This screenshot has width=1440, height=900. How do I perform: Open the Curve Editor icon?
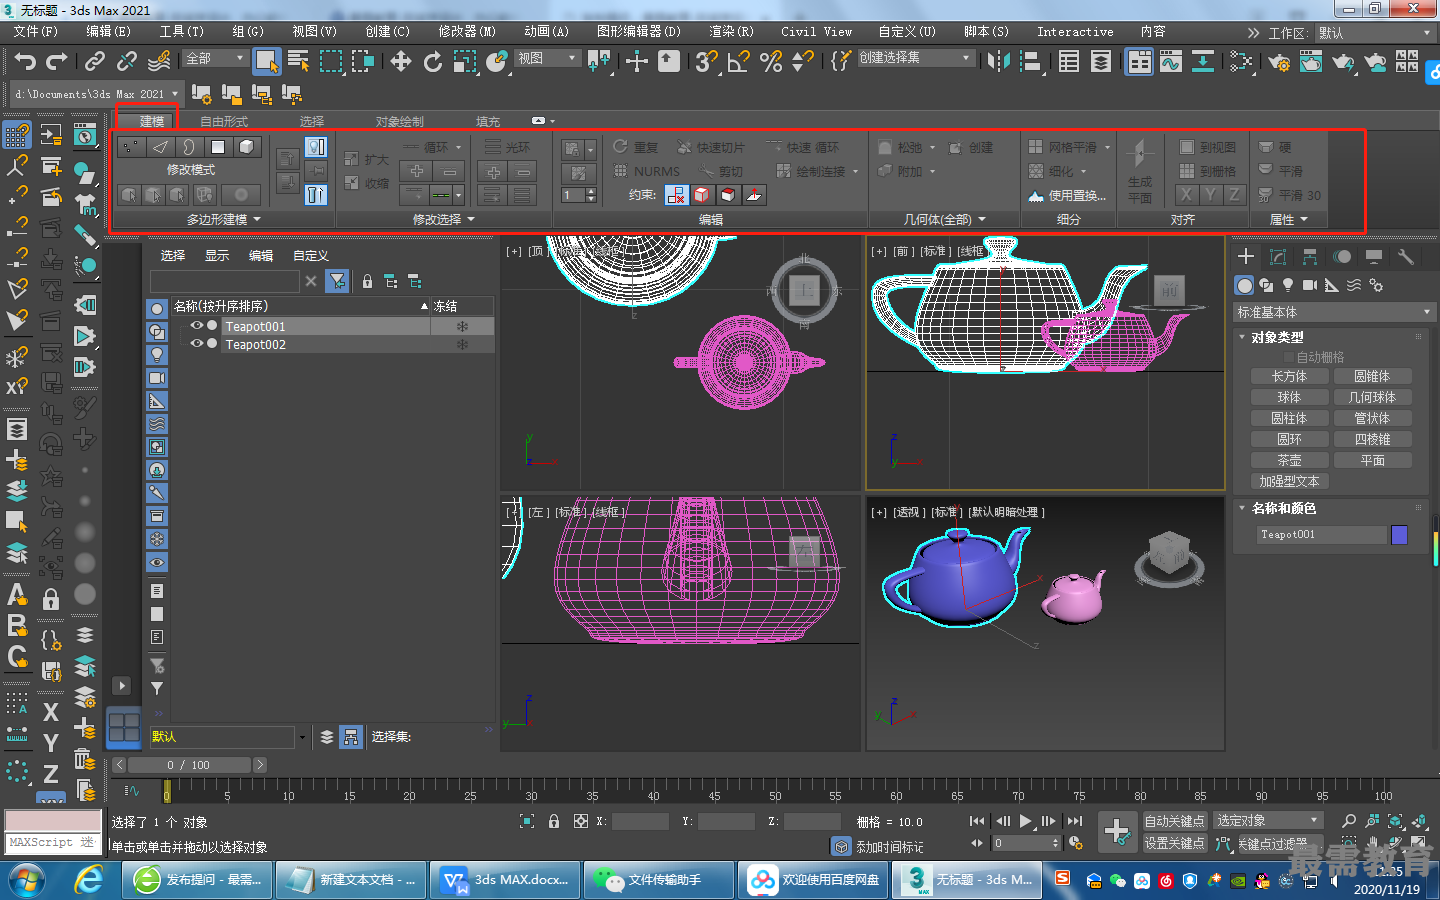1171,62
